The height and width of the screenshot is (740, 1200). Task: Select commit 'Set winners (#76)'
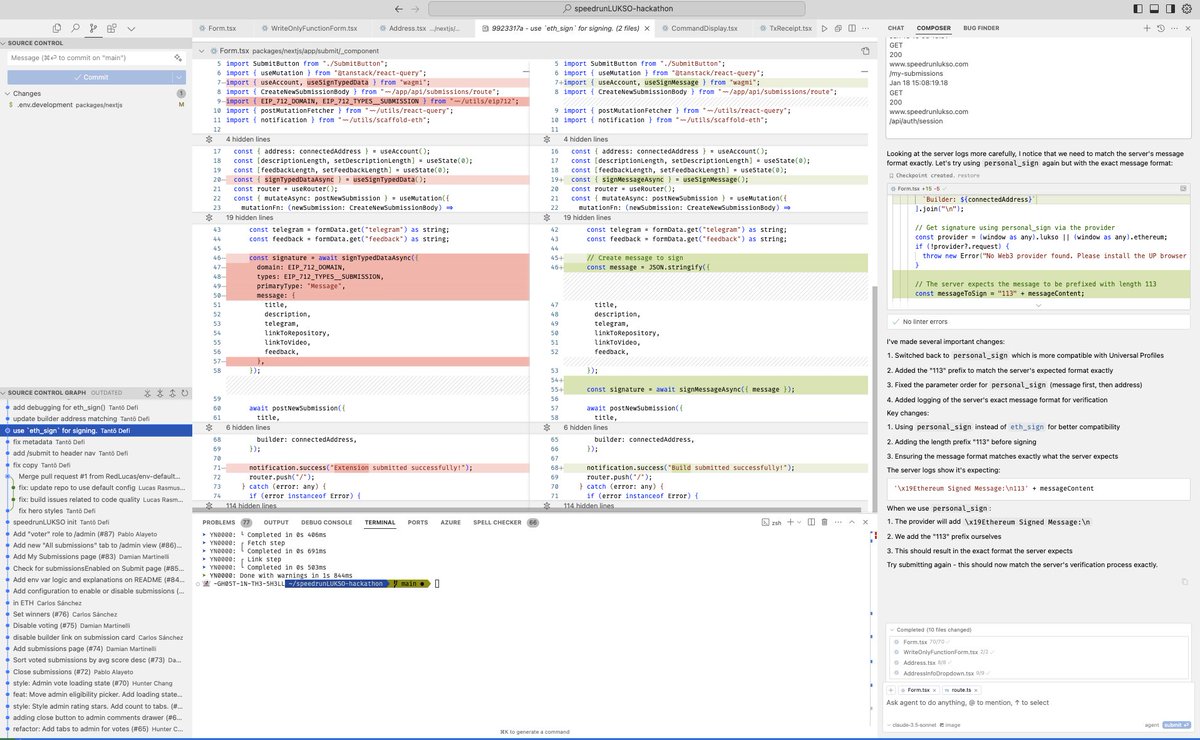pos(94,614)
